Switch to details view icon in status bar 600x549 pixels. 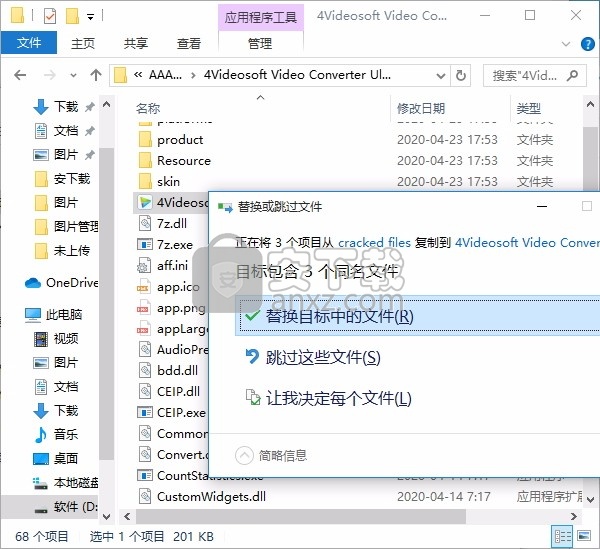point(562,536)
